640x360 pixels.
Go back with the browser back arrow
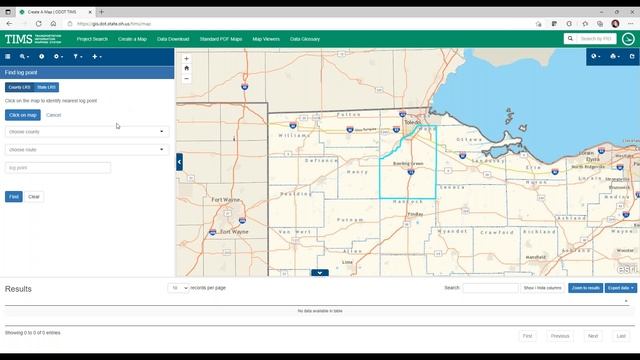(x=9, y=24)
